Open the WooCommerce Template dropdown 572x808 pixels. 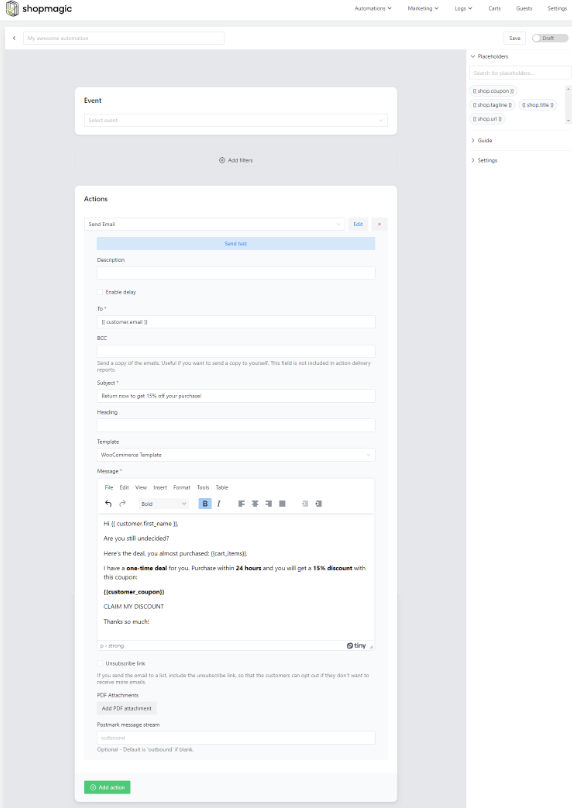(x=236, y=455)
